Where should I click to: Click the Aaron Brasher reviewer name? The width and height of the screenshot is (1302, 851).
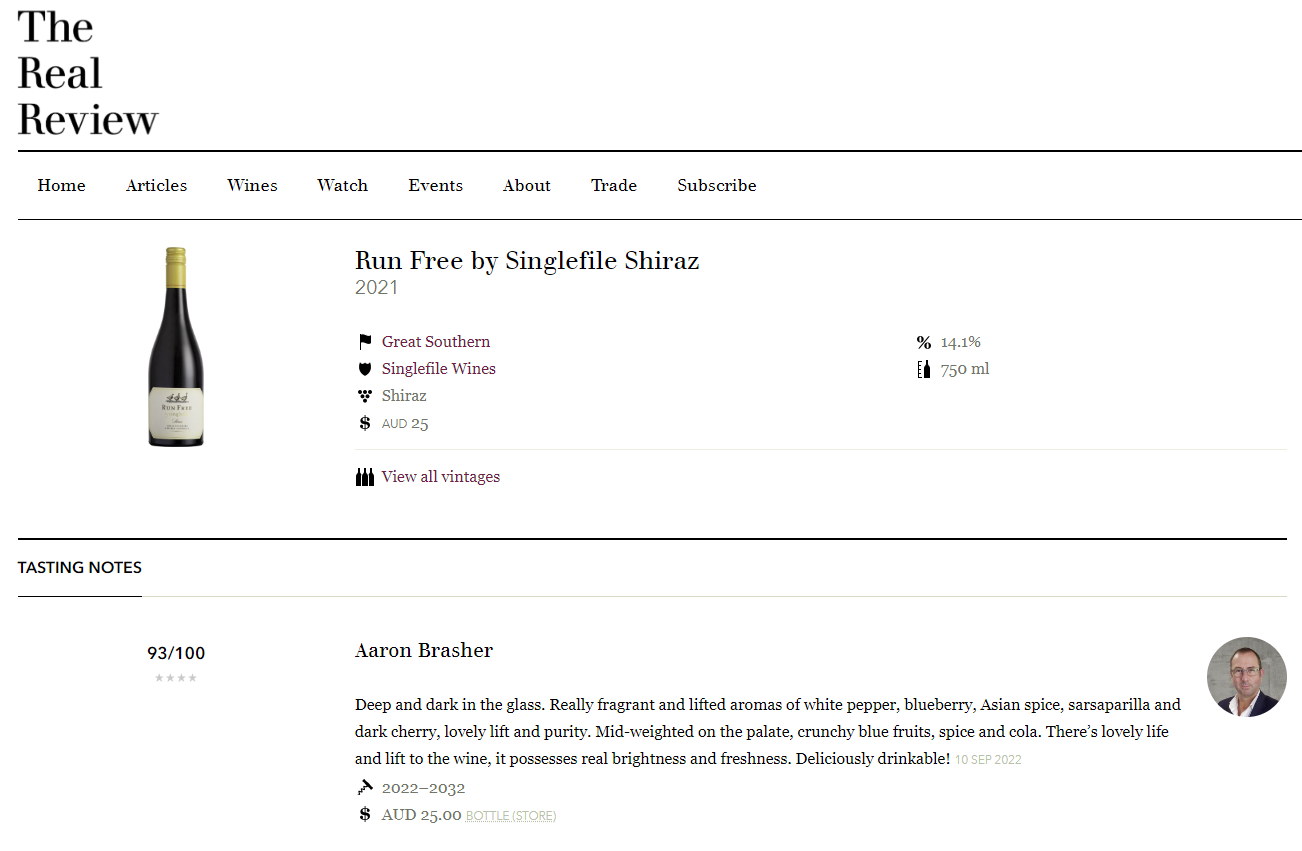pos(424,650)
